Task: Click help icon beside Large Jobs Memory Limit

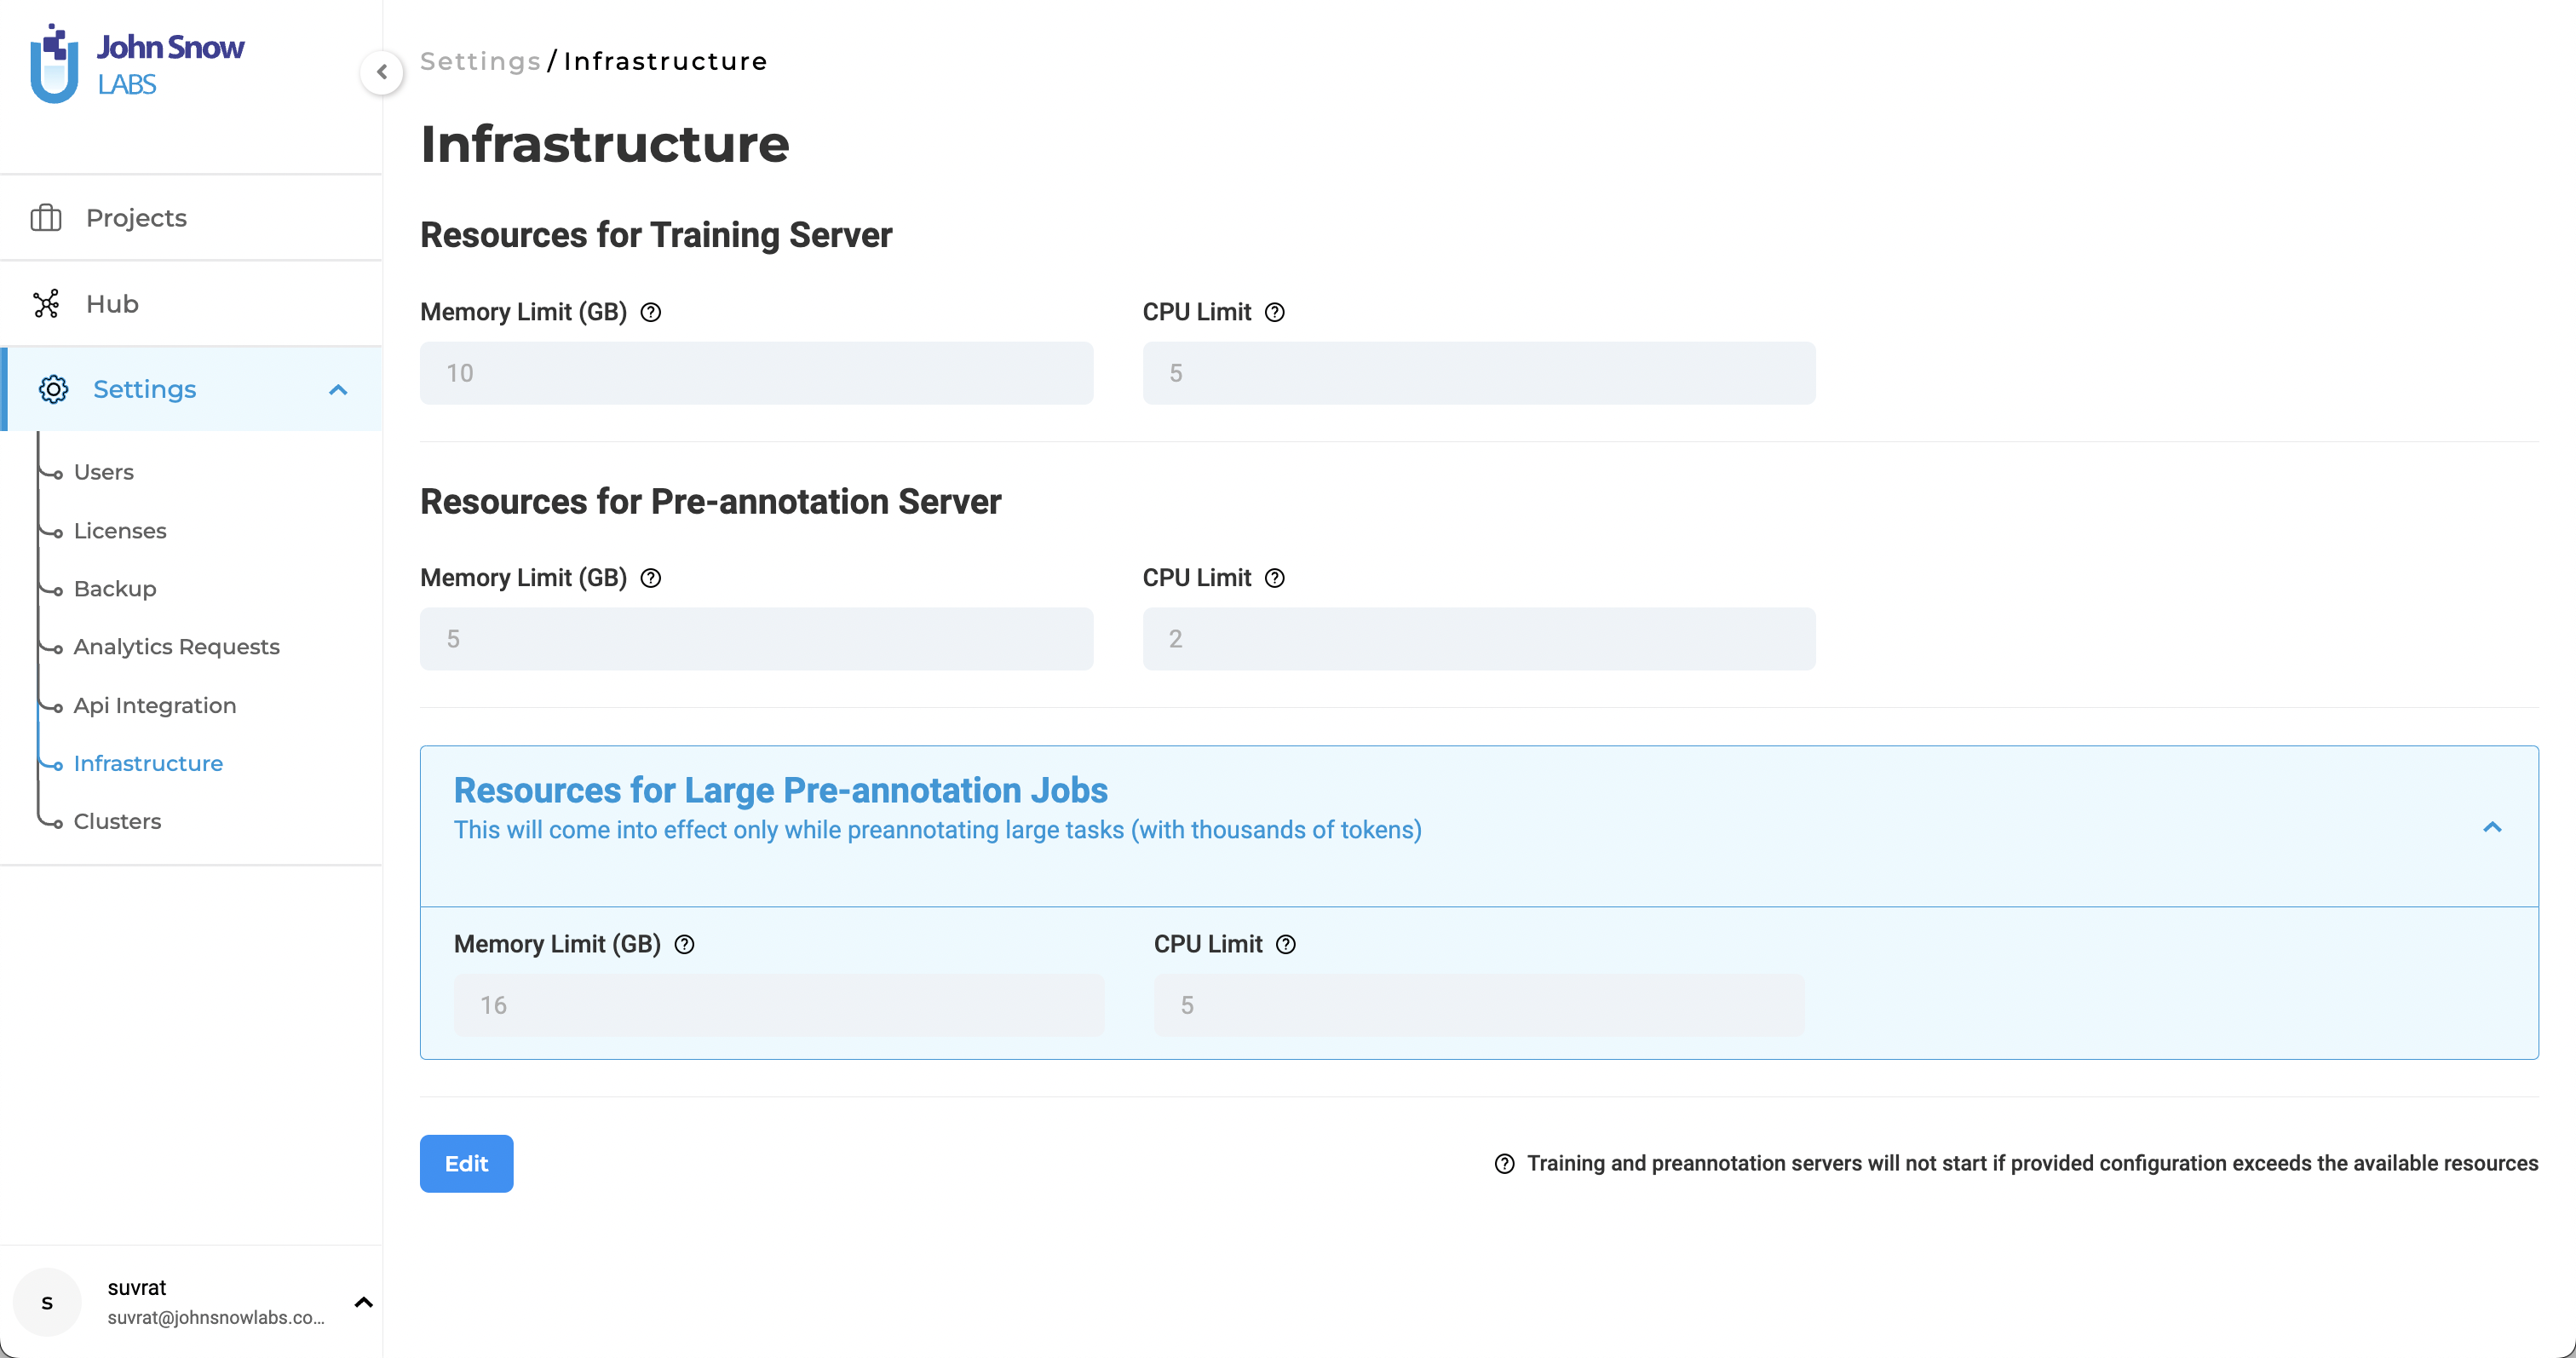Action: pos(684,944)
